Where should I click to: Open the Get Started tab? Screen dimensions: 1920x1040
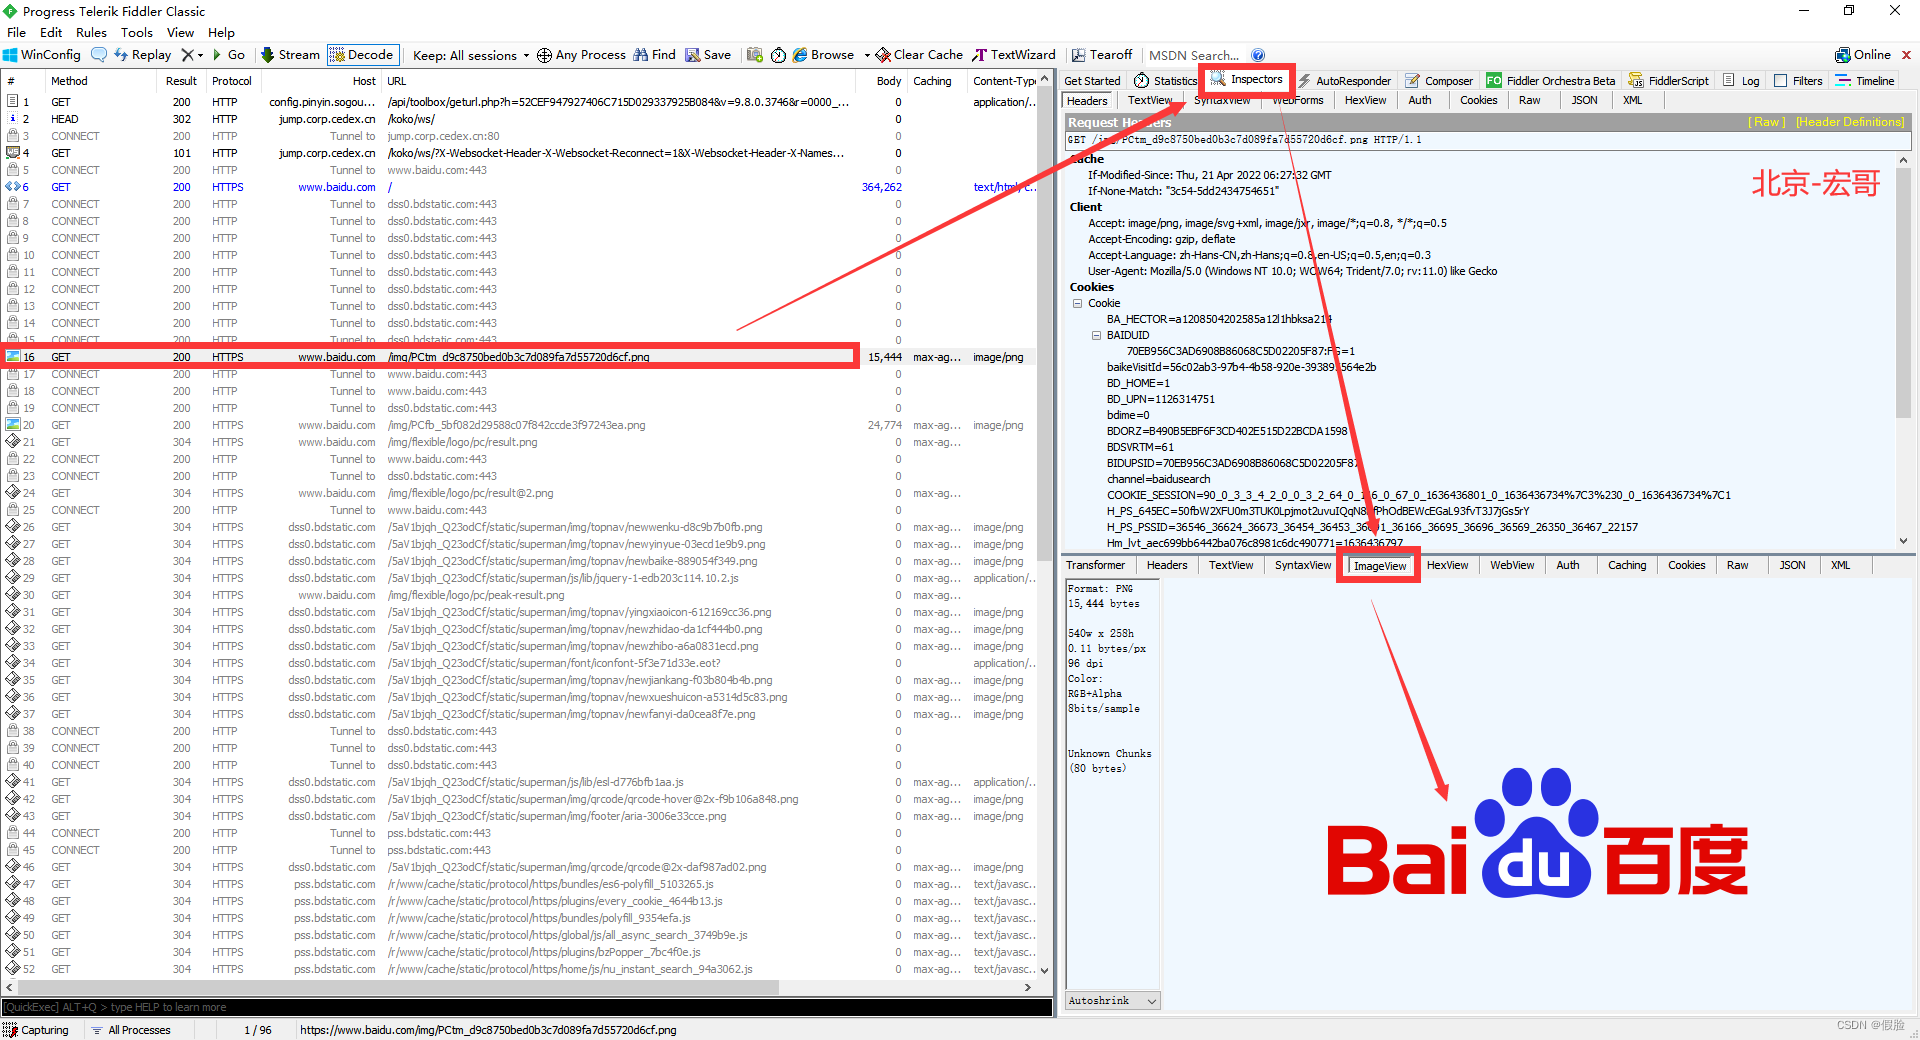tap(1092, 81)
